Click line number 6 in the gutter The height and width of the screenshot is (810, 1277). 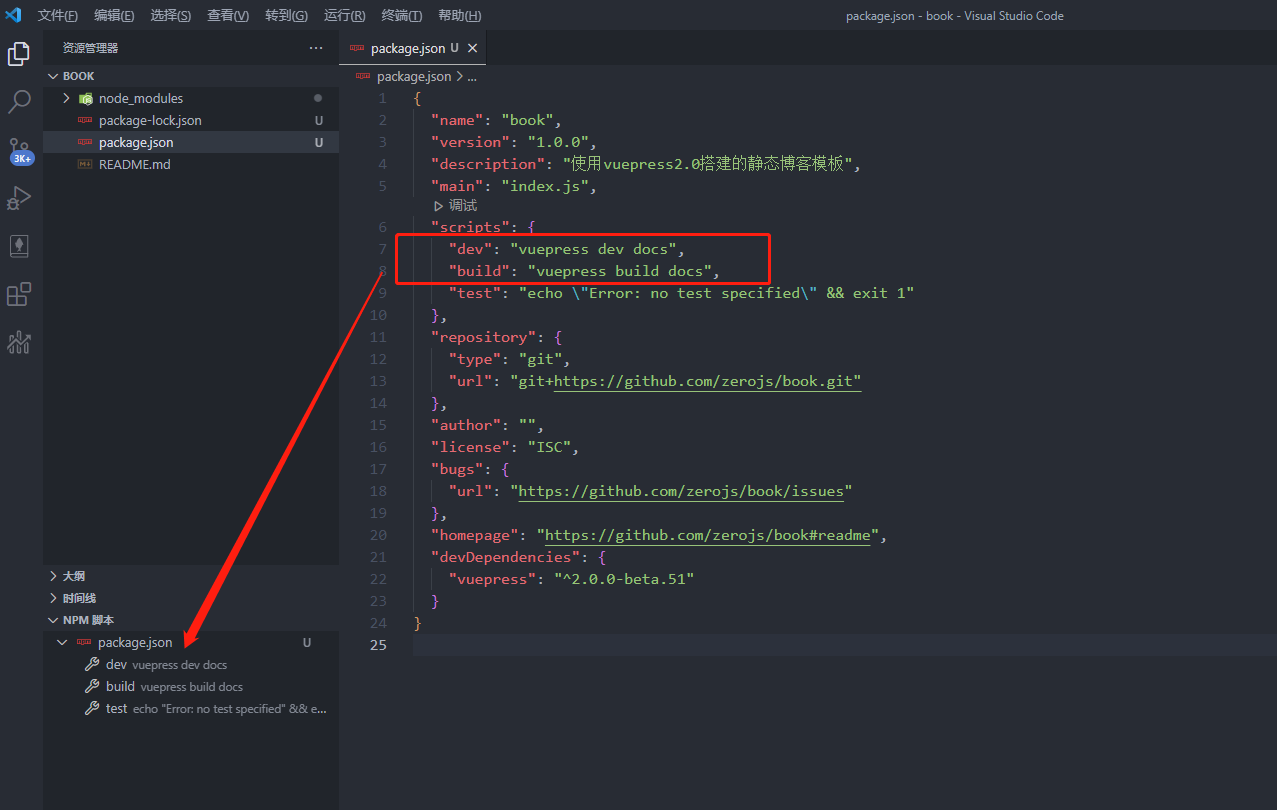382,228
